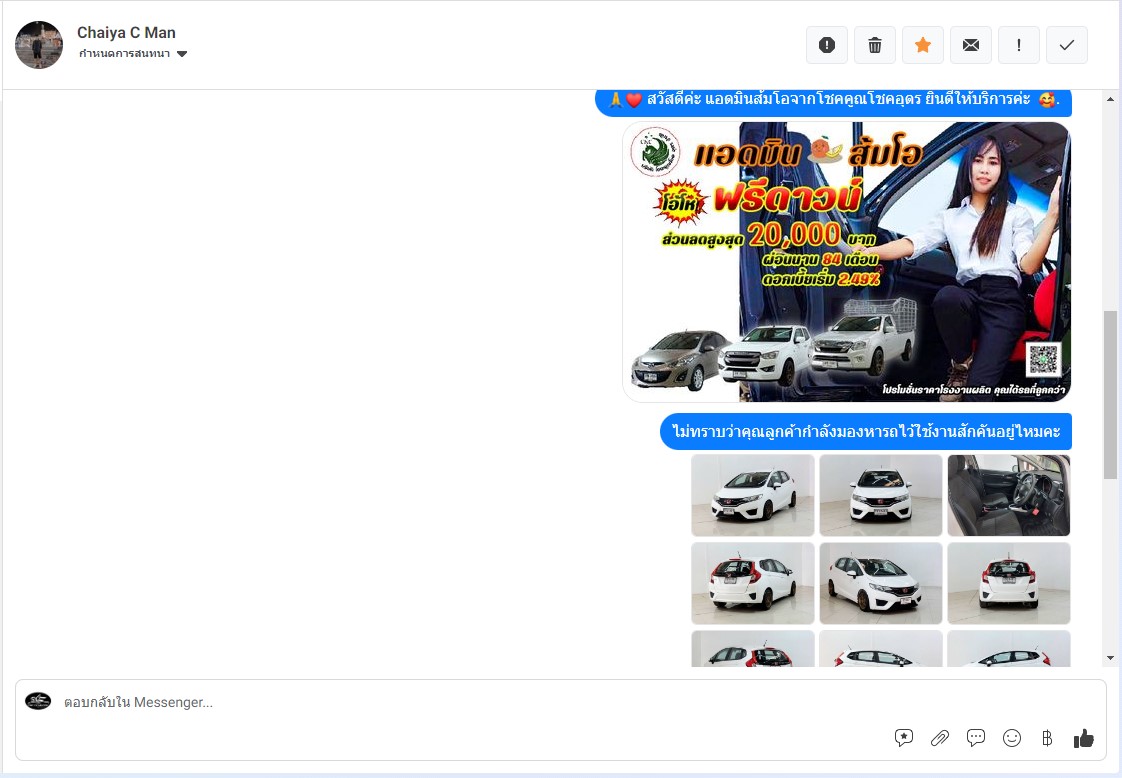Screen dimensions: 1122x778
Task: Open the emoji picker smiley icon
Action: pyautogui.click(x=1012, y=738)
